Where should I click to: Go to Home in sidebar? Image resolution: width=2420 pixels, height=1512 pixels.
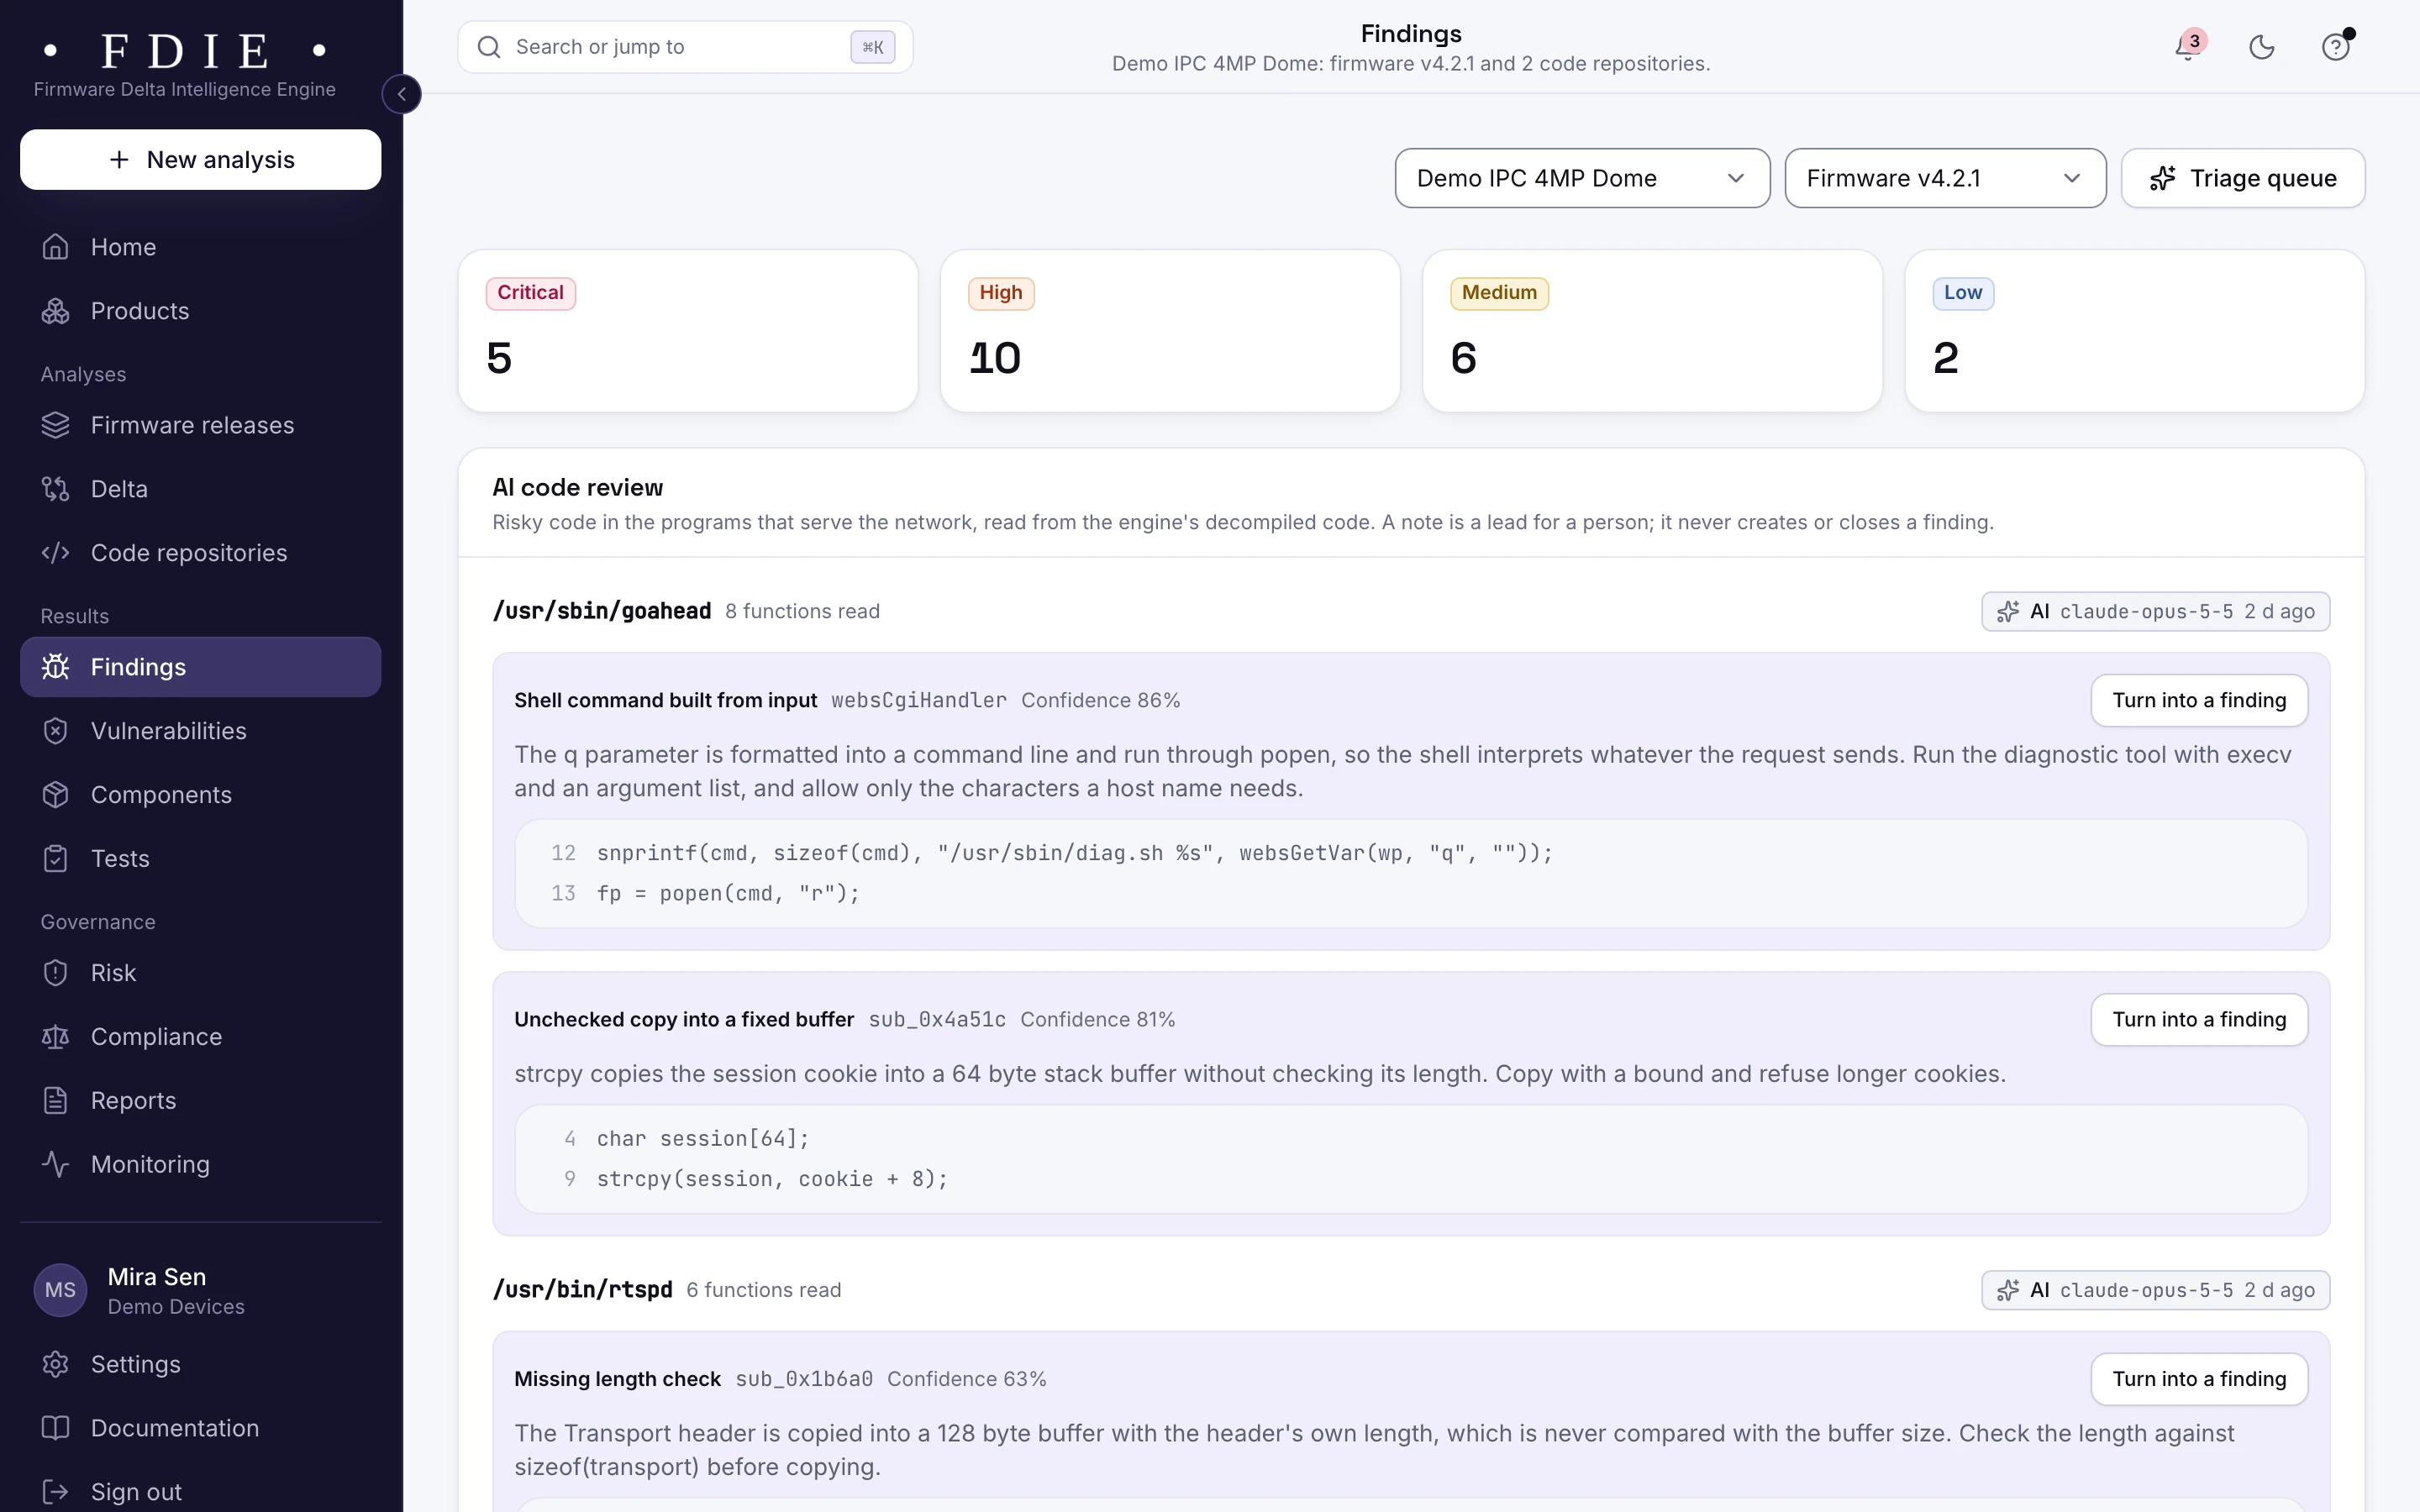pyautogui.click(x=201, y=247)
